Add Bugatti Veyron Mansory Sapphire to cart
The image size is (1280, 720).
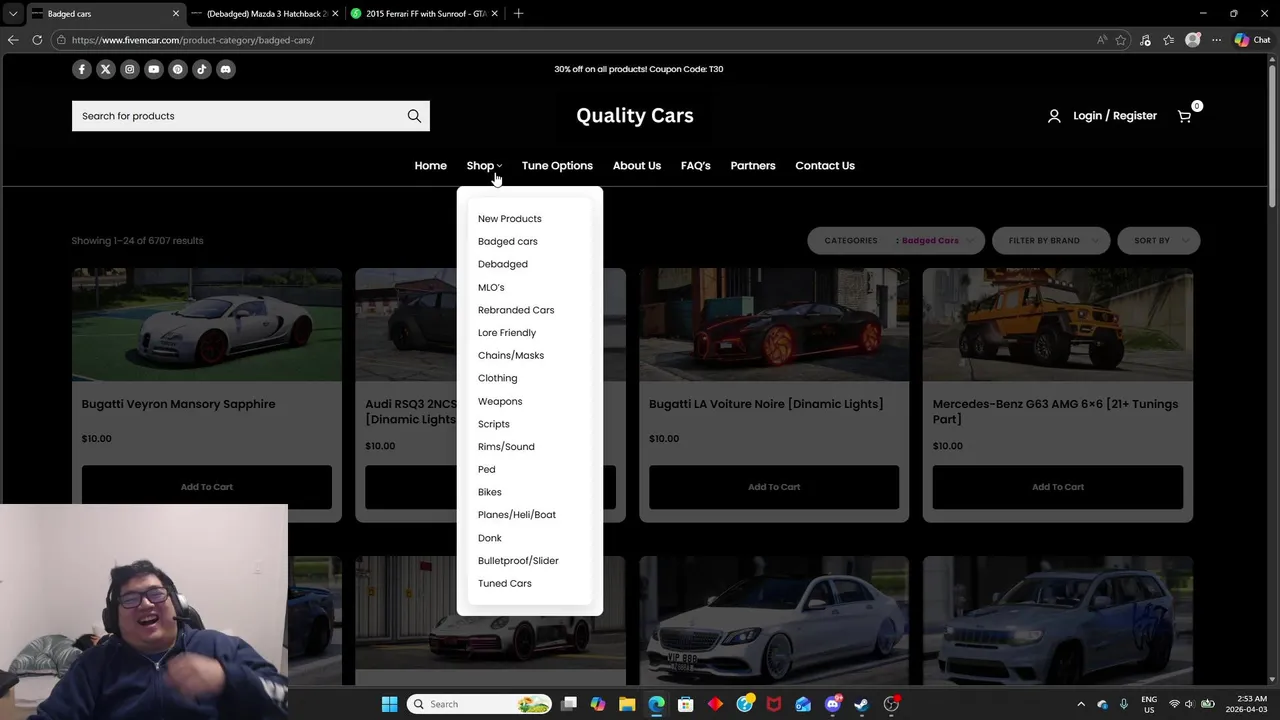207,487
